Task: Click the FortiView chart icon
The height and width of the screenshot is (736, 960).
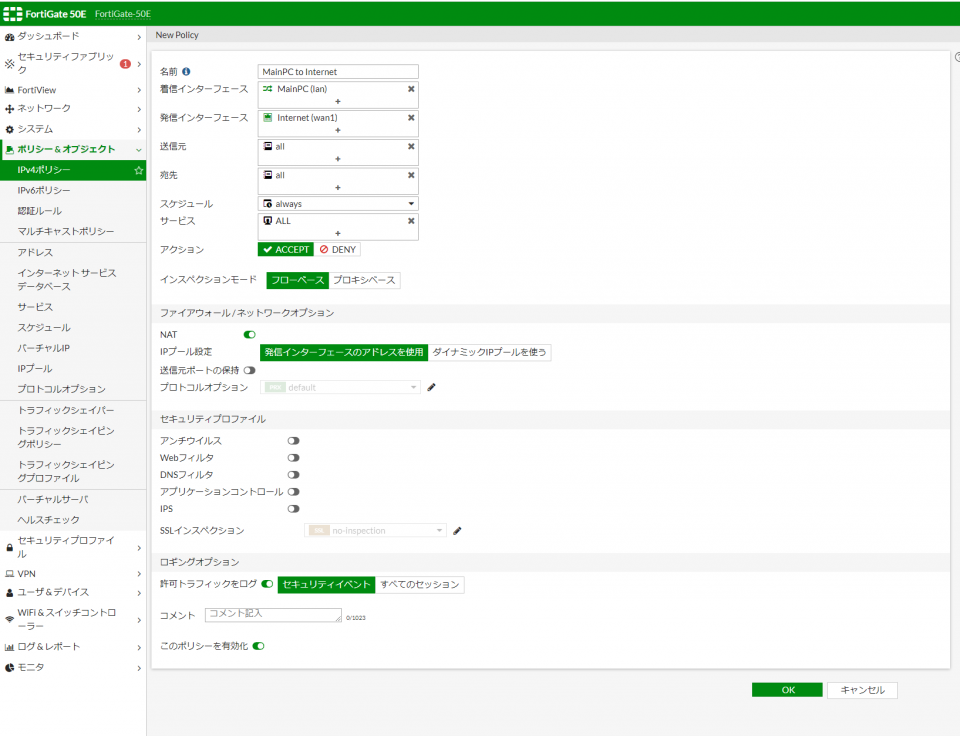Action: (x=9, y=90)
